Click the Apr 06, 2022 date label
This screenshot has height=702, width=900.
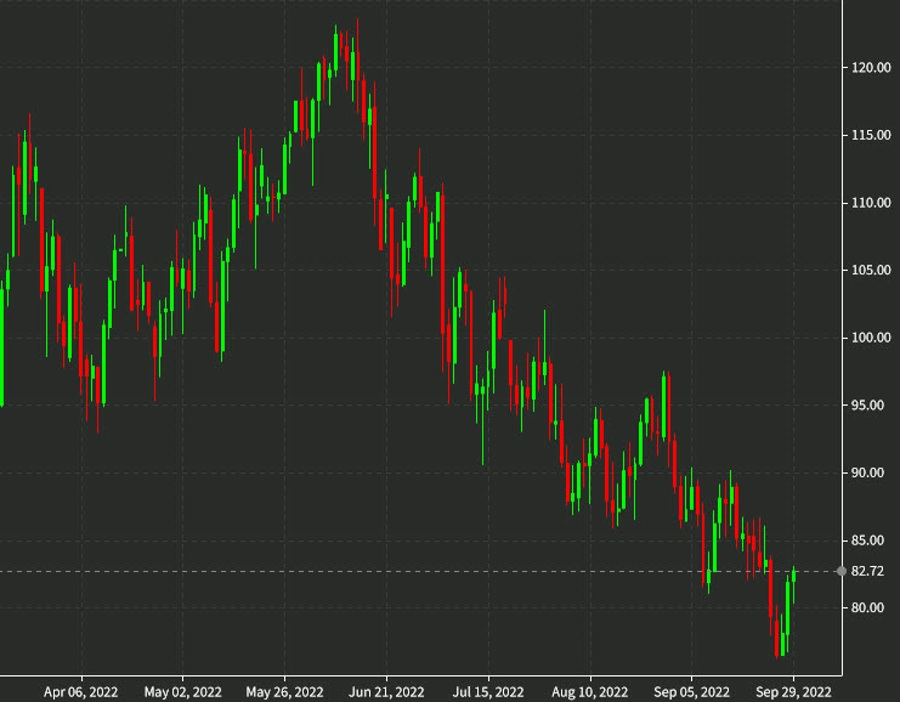pyautogui.click(x=81, y=692)
